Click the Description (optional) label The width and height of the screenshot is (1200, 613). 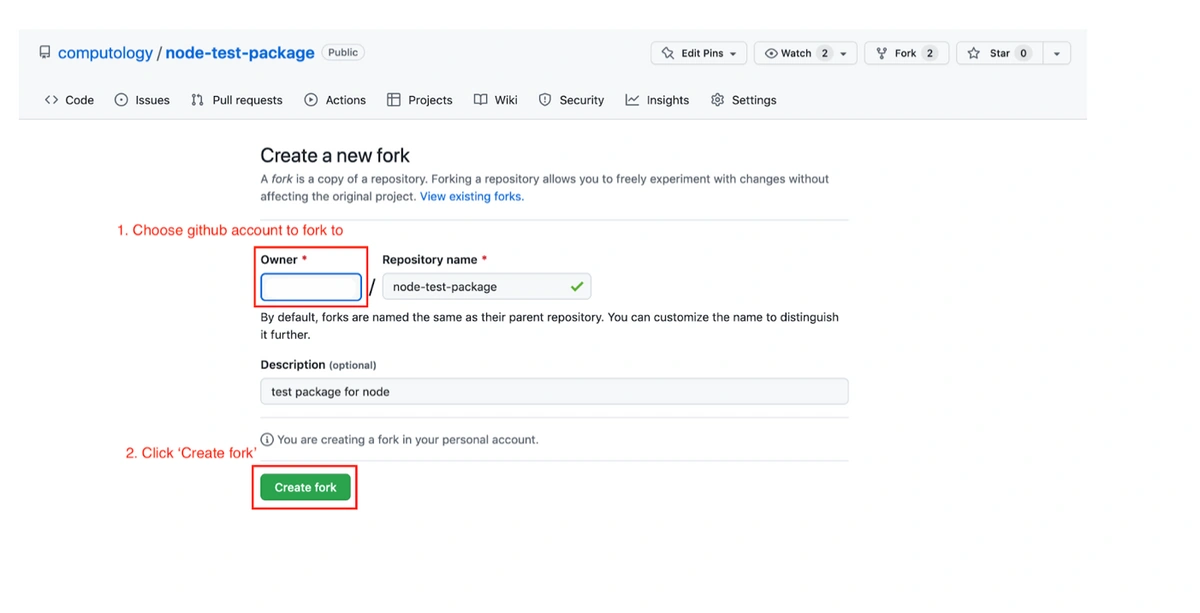(318, 365)
